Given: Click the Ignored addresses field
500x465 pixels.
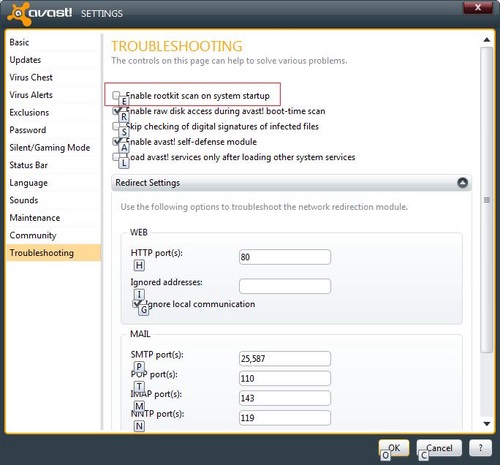Looking at the screenshot, I should click(285, 286).
